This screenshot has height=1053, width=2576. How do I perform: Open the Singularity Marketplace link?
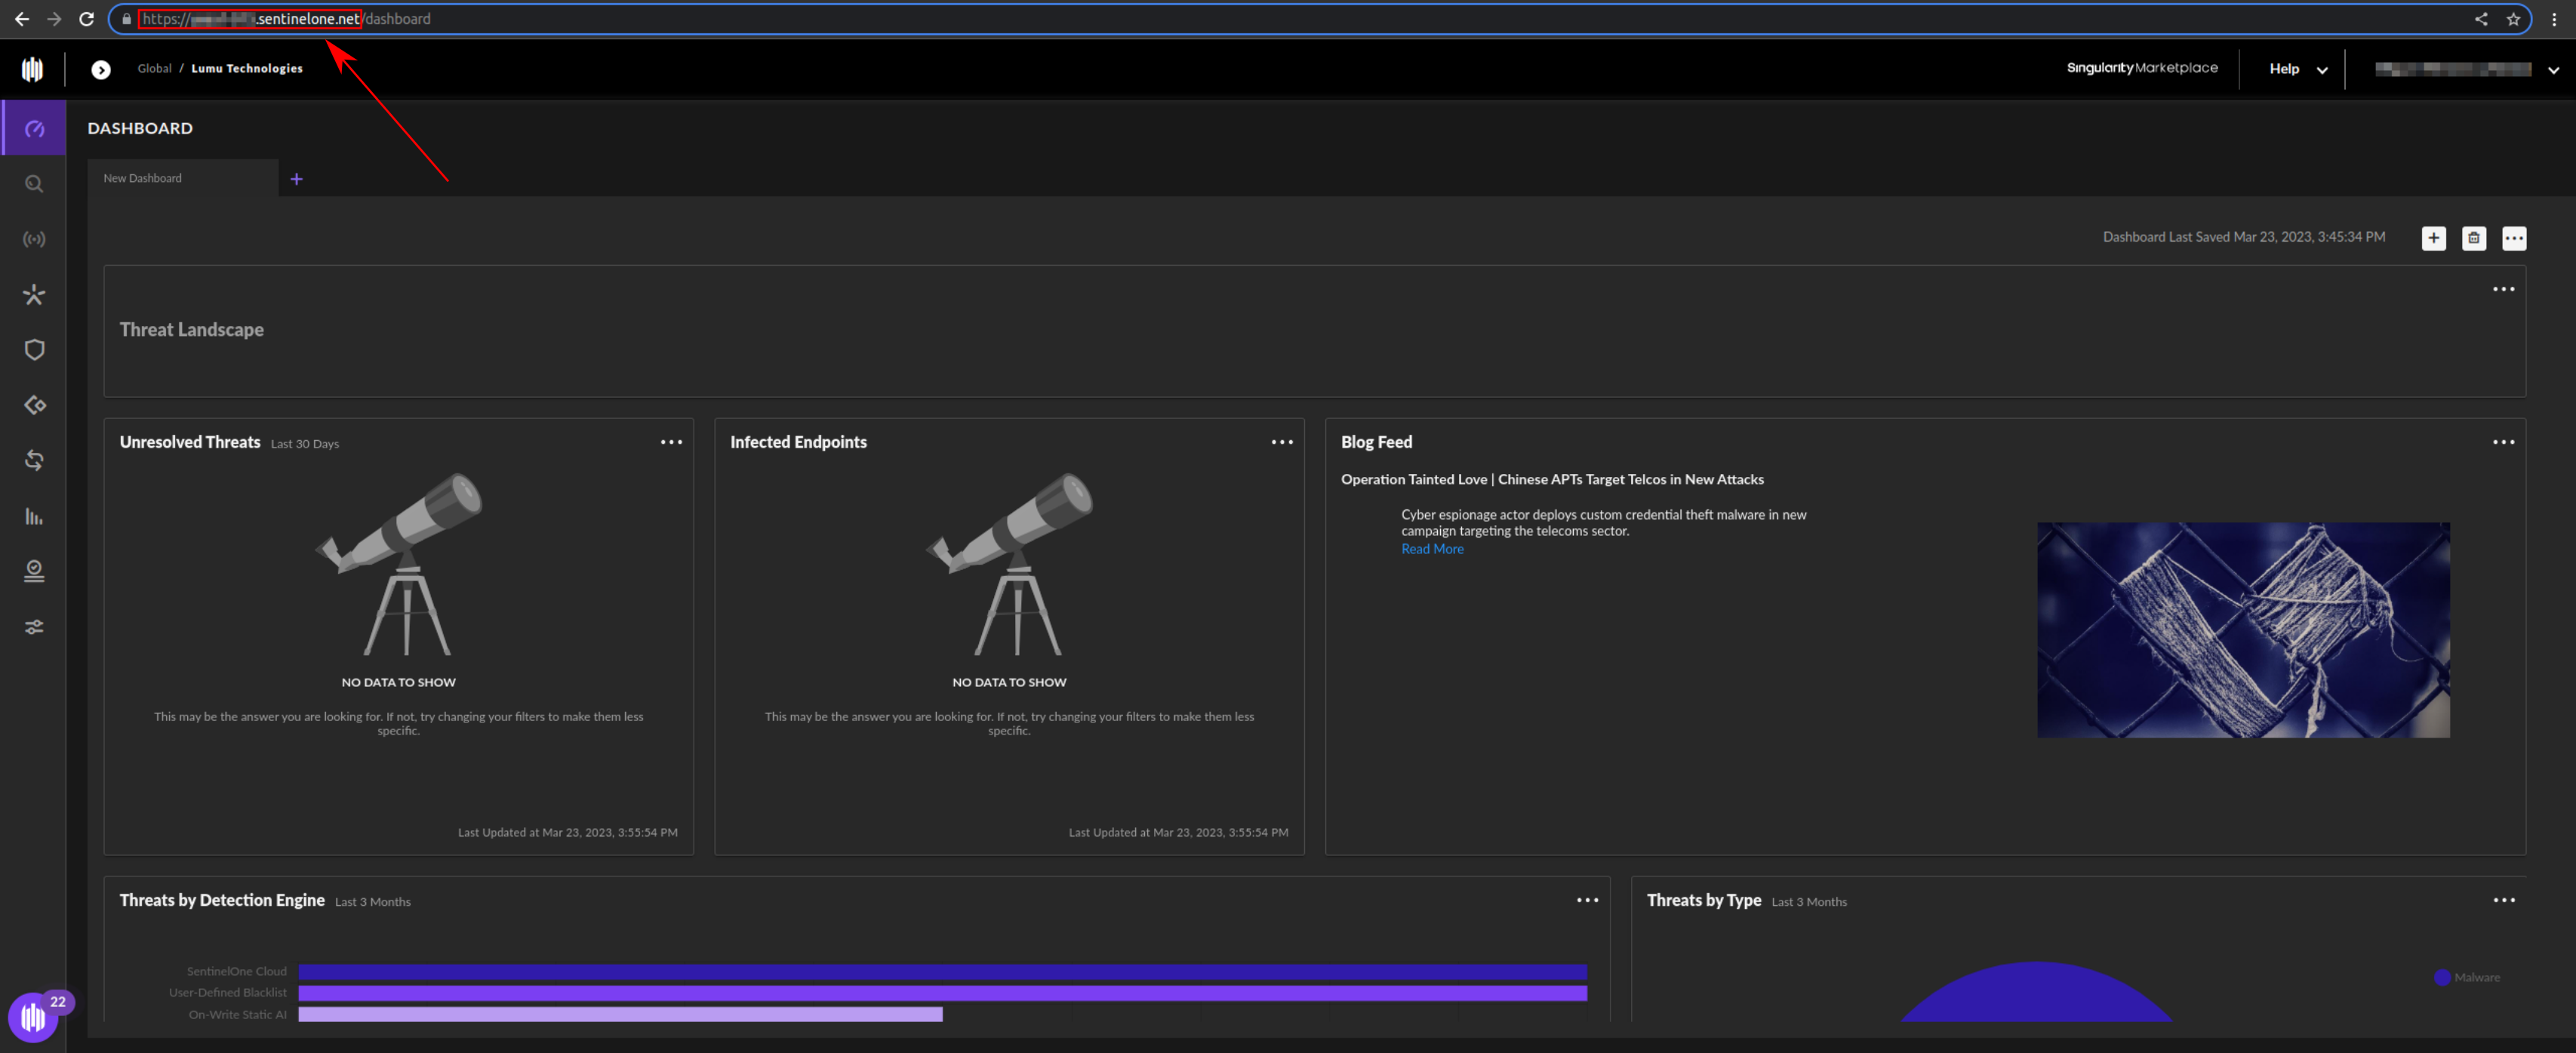(x=2141, y=68)
